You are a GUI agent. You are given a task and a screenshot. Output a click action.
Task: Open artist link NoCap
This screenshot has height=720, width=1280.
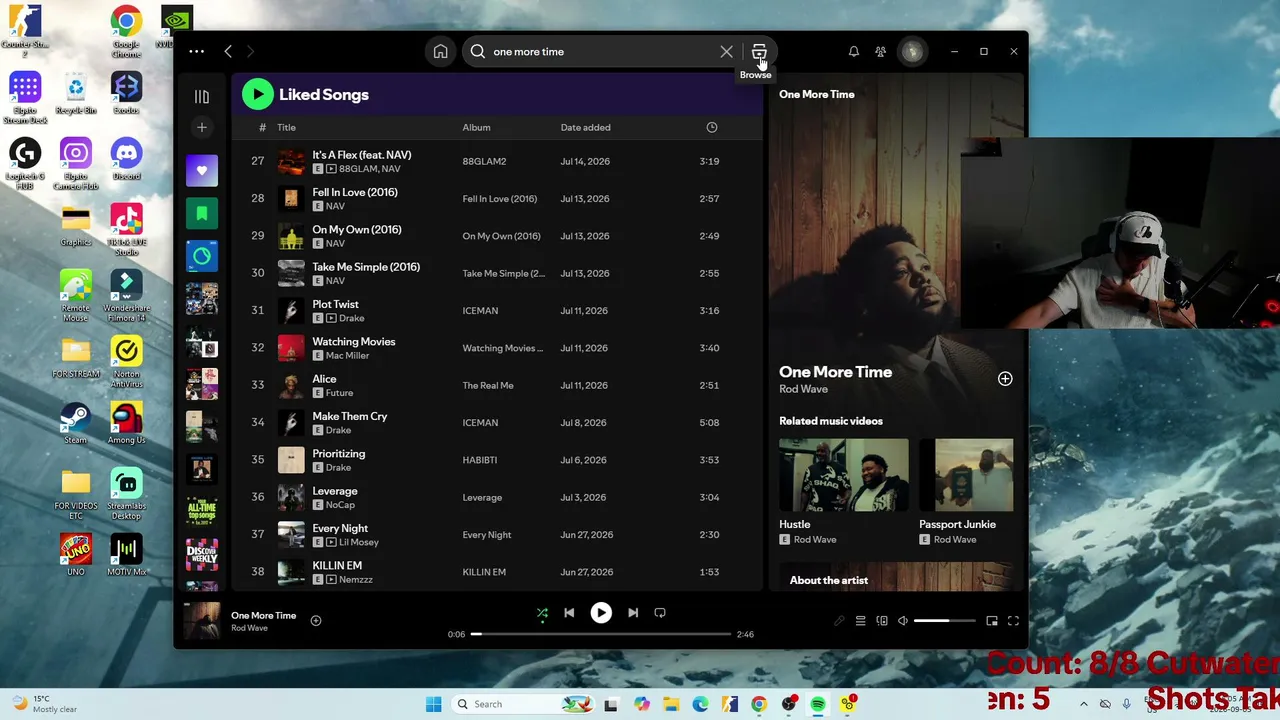click(x=342, y=505)
